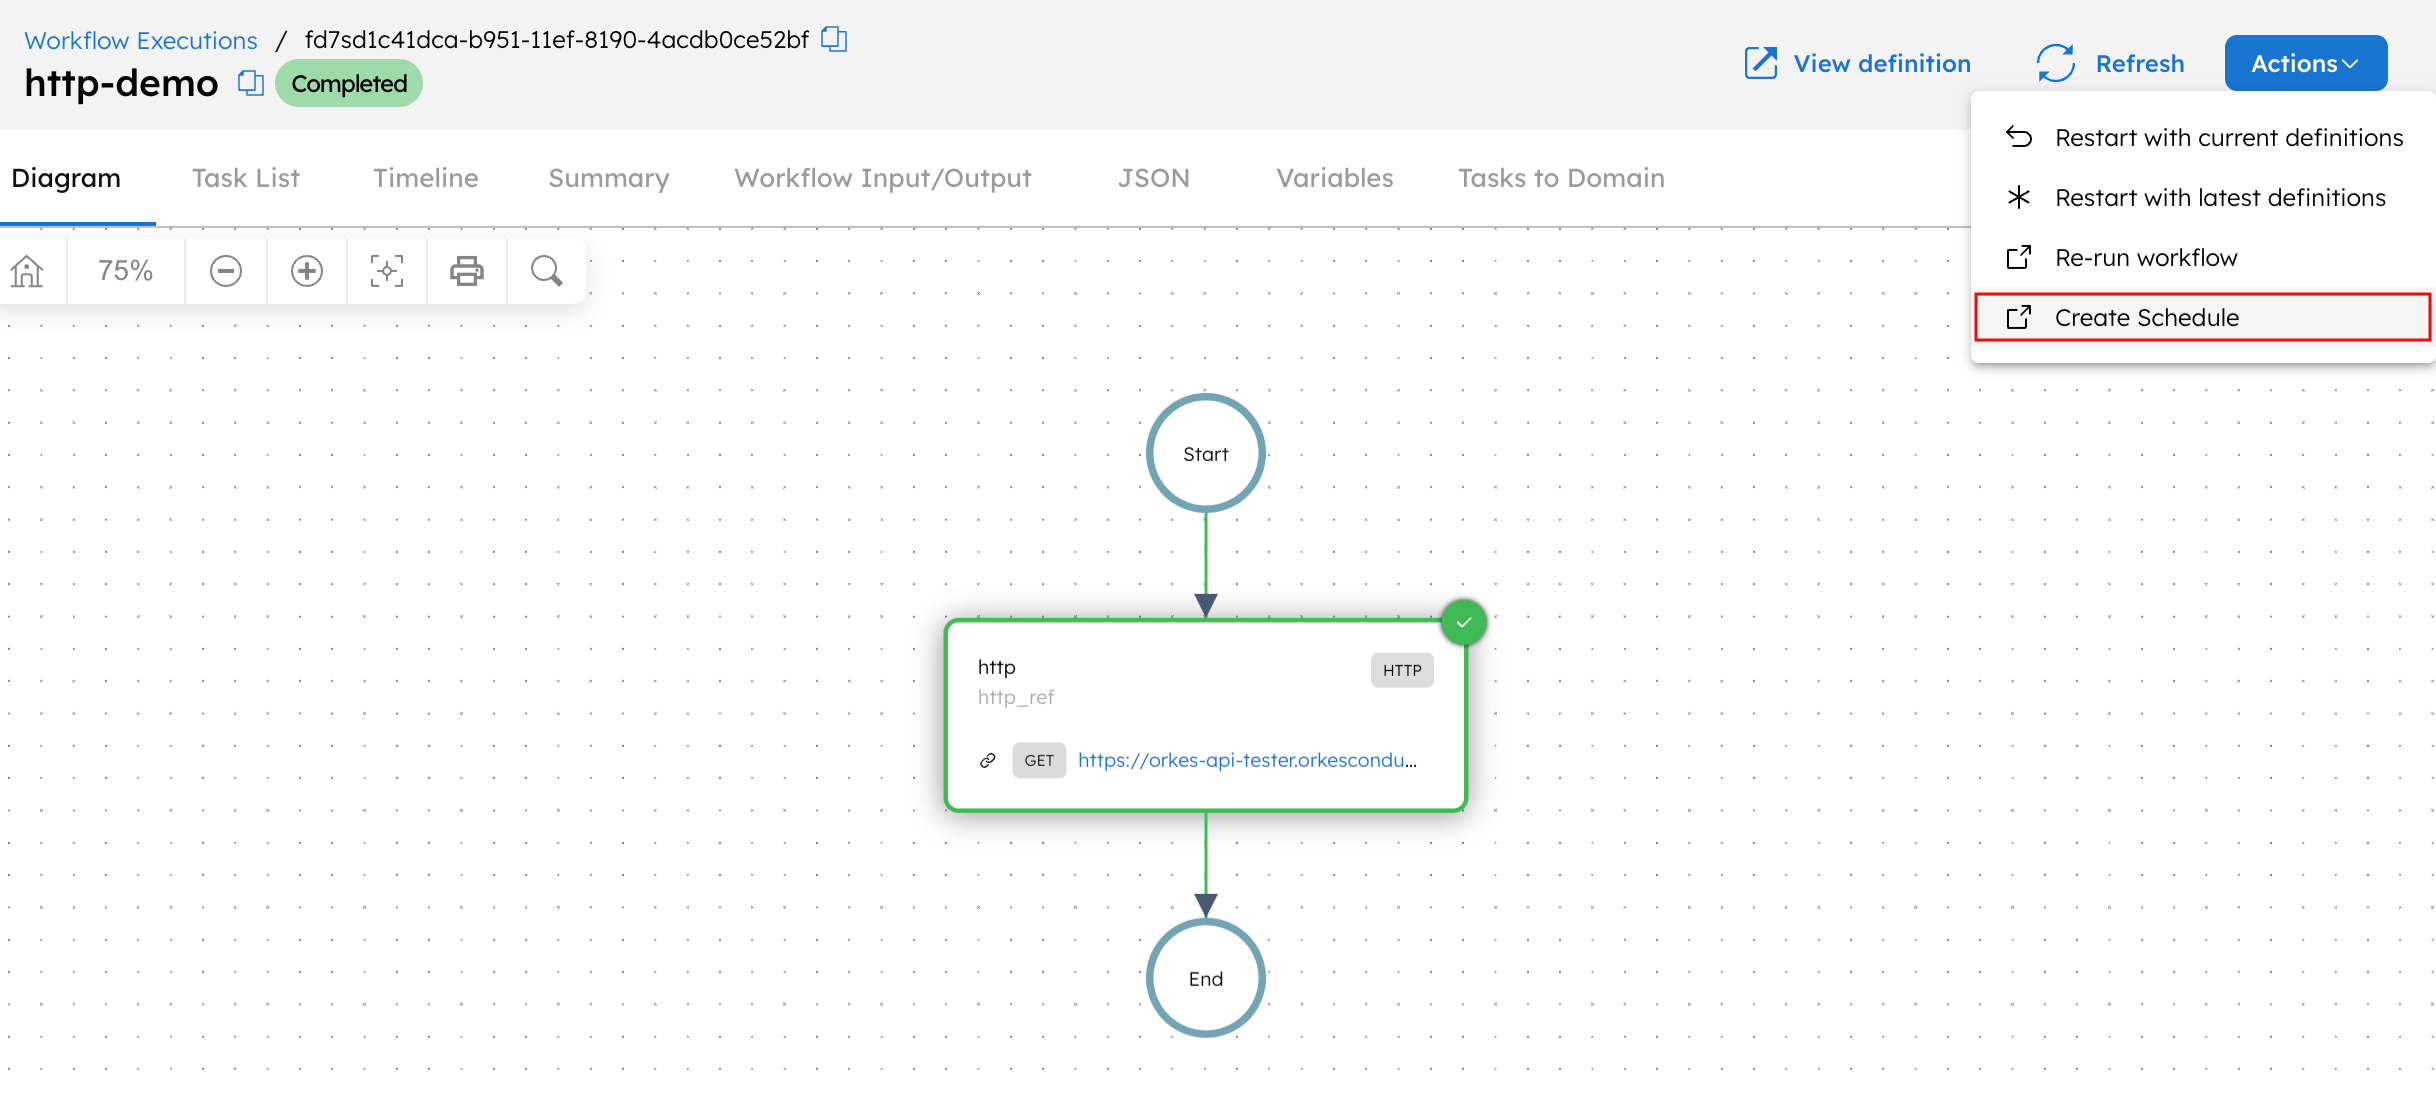Click the Re-run workflow external icon
Viewport: 2436px width, 1099px height.
point(2019,257)
